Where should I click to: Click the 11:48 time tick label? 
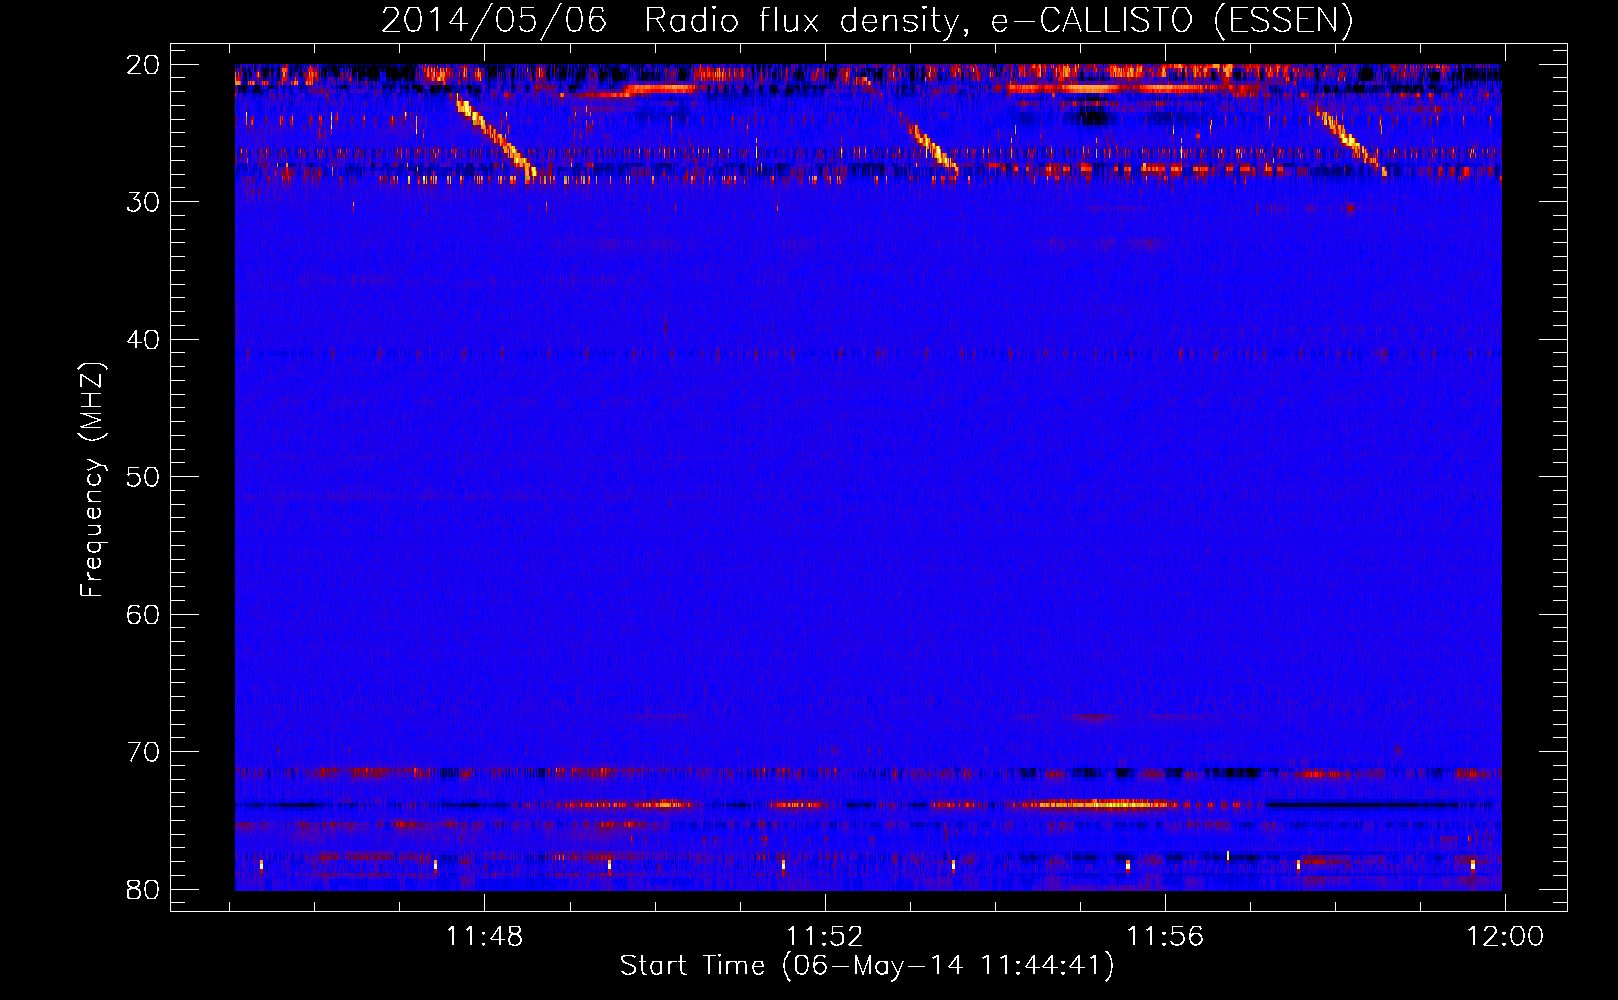pyautogui.click(x=484, y=937)
